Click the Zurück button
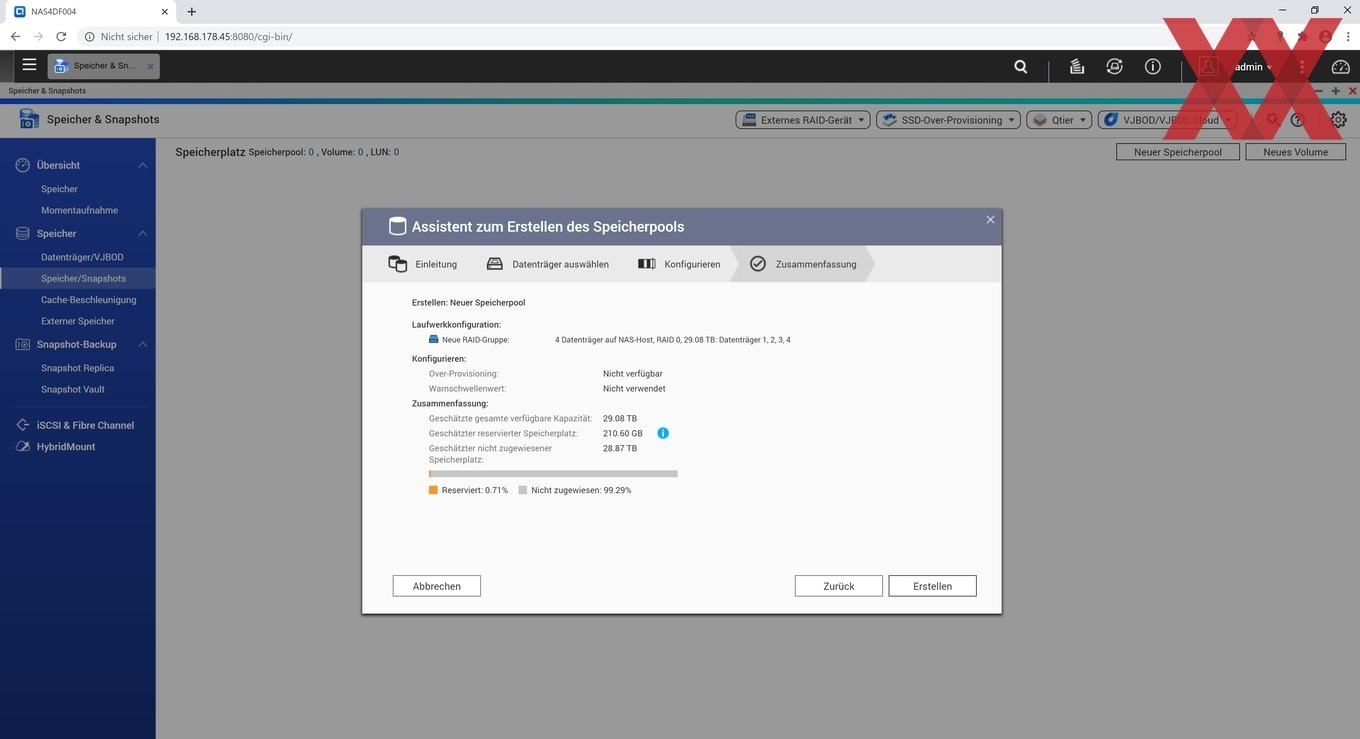Image resolution: width=1360 pixels, height=739 pixels. pos(839,586)
